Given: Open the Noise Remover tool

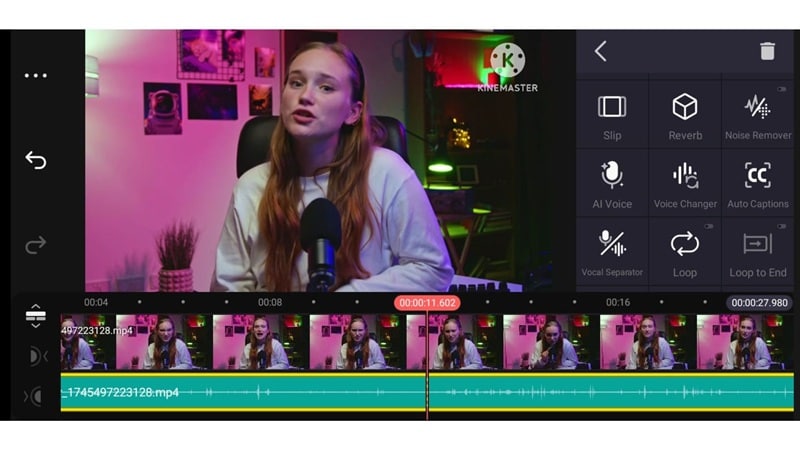Looking at the screenshot, I should click(x=758, y=116).
